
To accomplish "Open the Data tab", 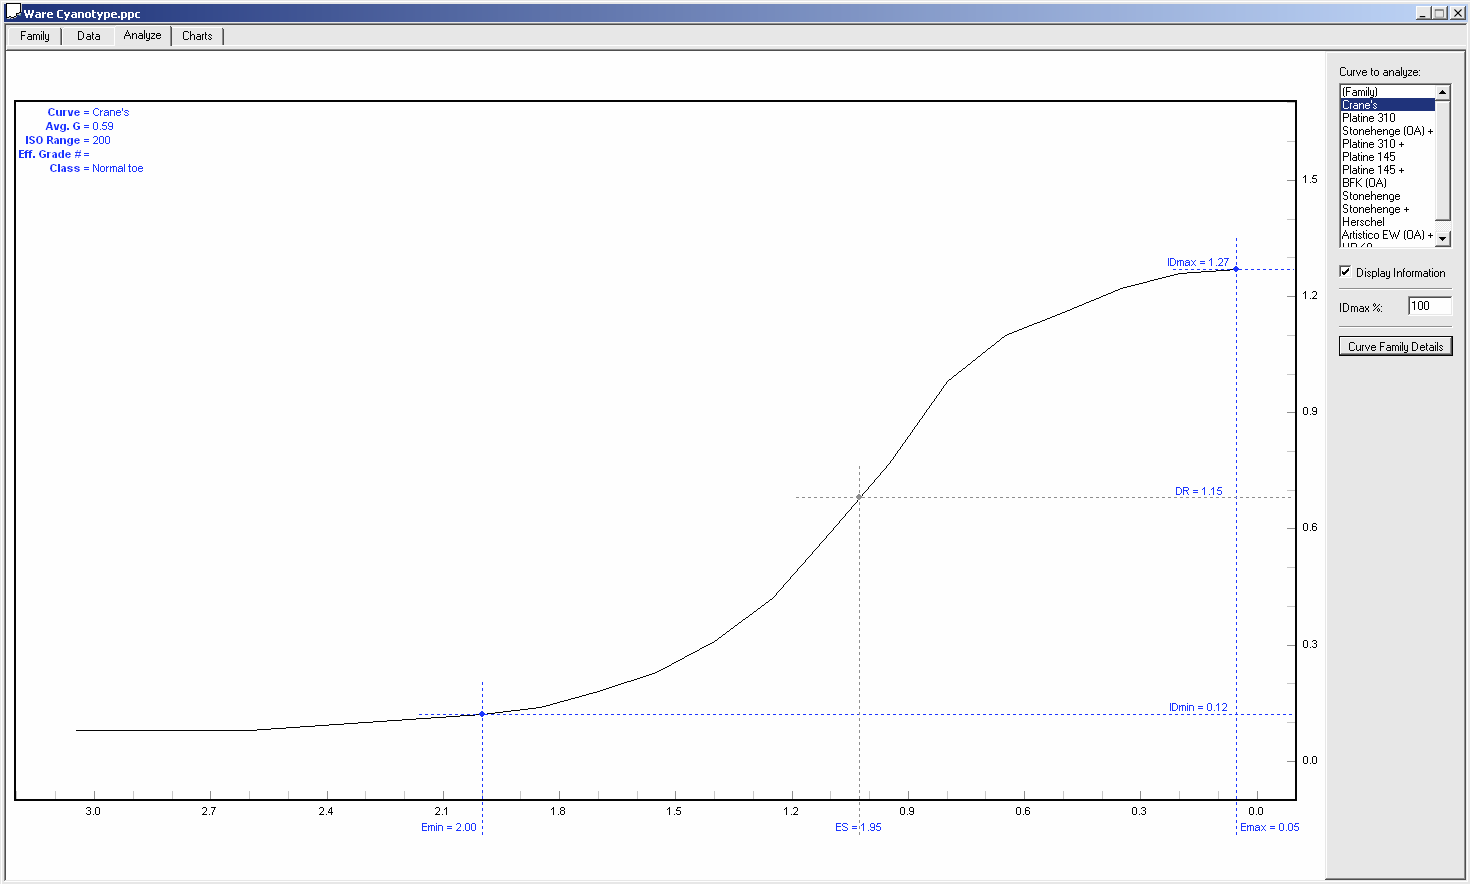I will [89, 36].
